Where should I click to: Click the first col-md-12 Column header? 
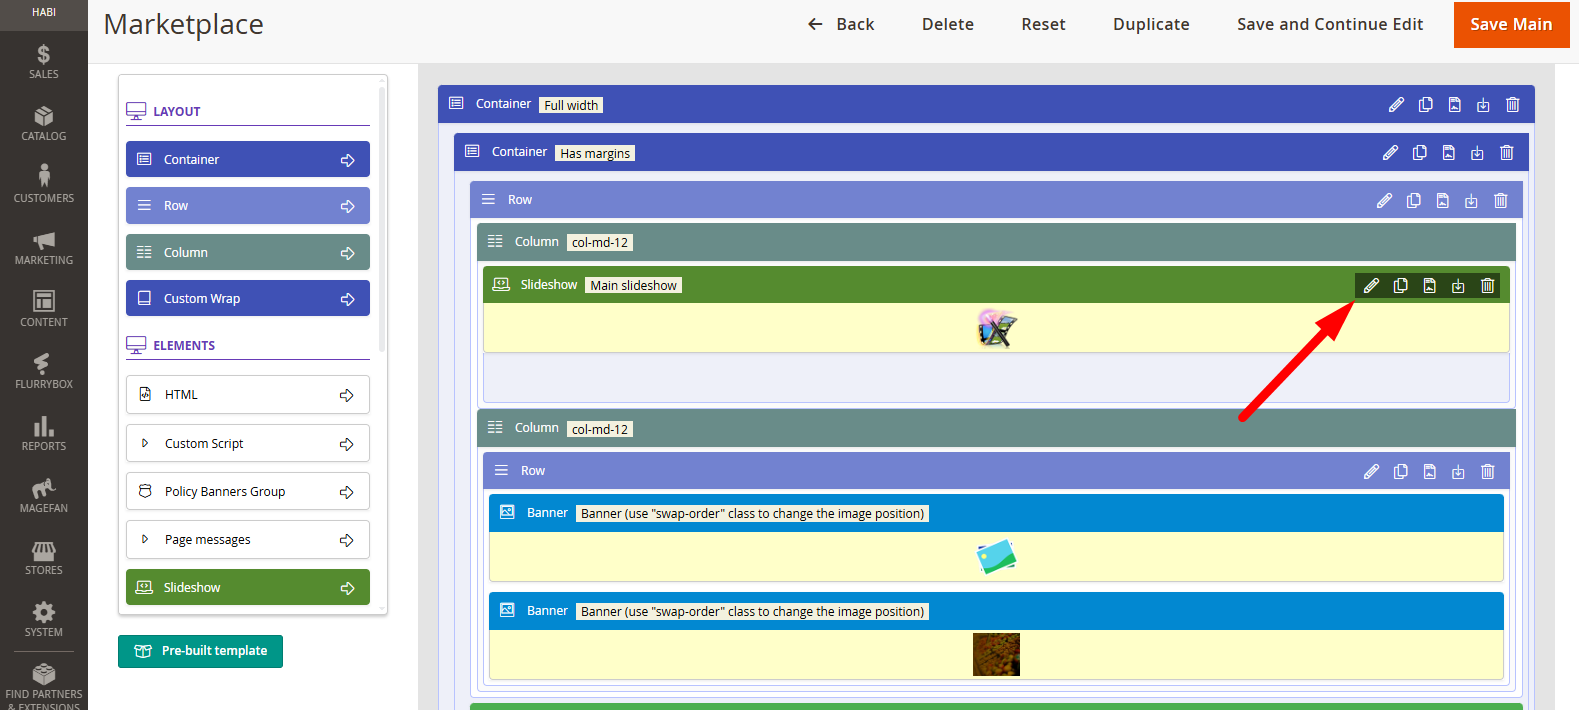tap(996, 242)
